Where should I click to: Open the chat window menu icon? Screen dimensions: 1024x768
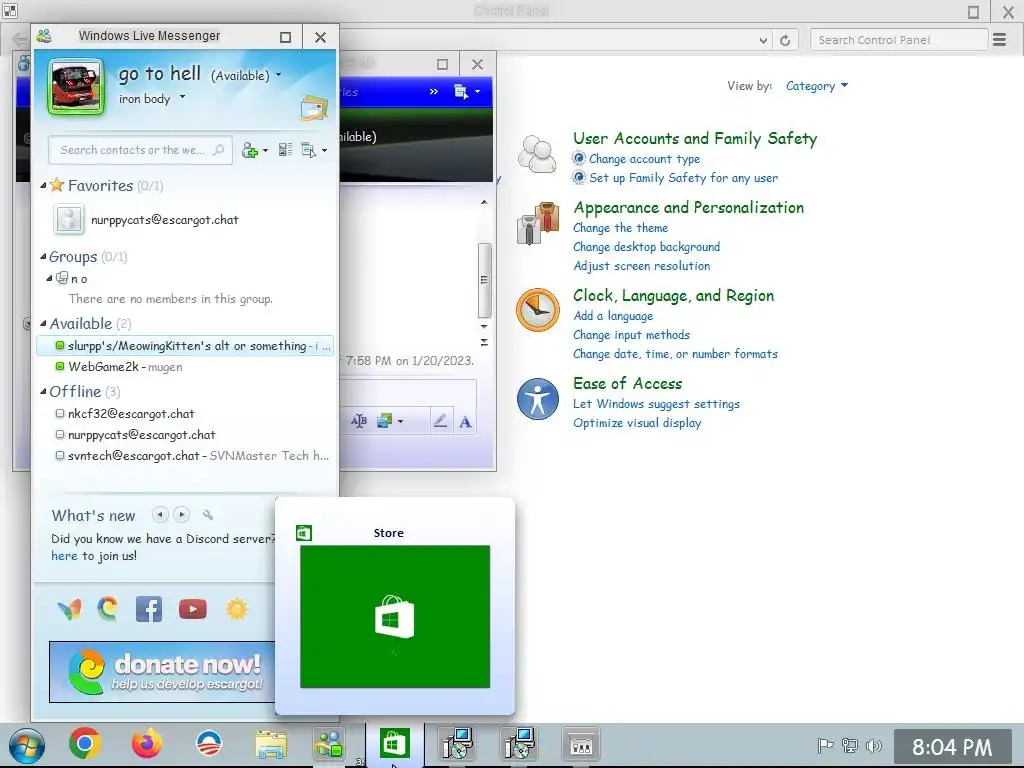tap(461, 91)
